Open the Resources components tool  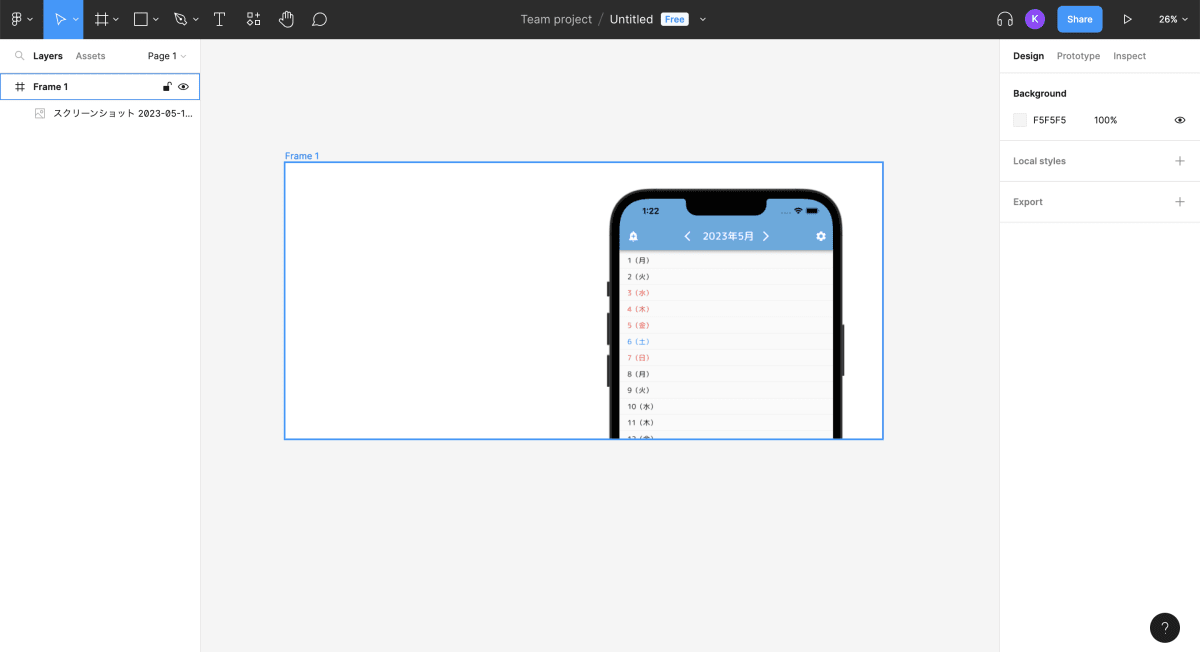tap(253, 19)
